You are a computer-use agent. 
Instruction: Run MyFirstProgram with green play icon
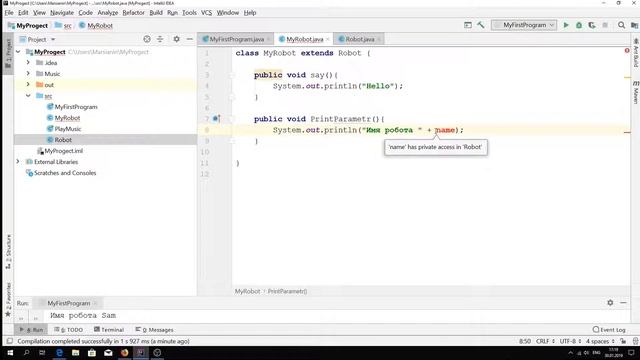[x=566, y=25]
